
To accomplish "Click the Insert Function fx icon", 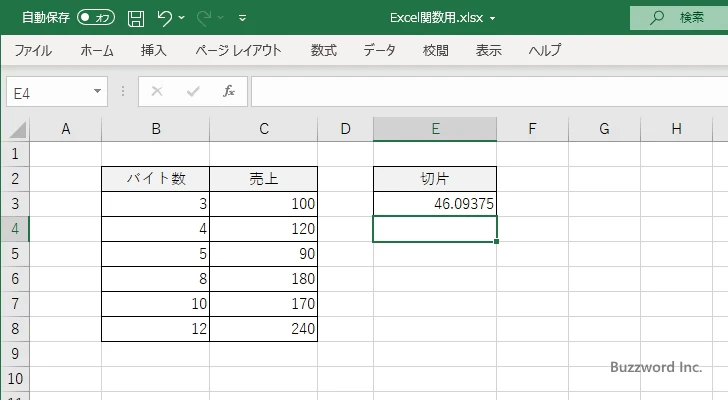I will (229, 91).
